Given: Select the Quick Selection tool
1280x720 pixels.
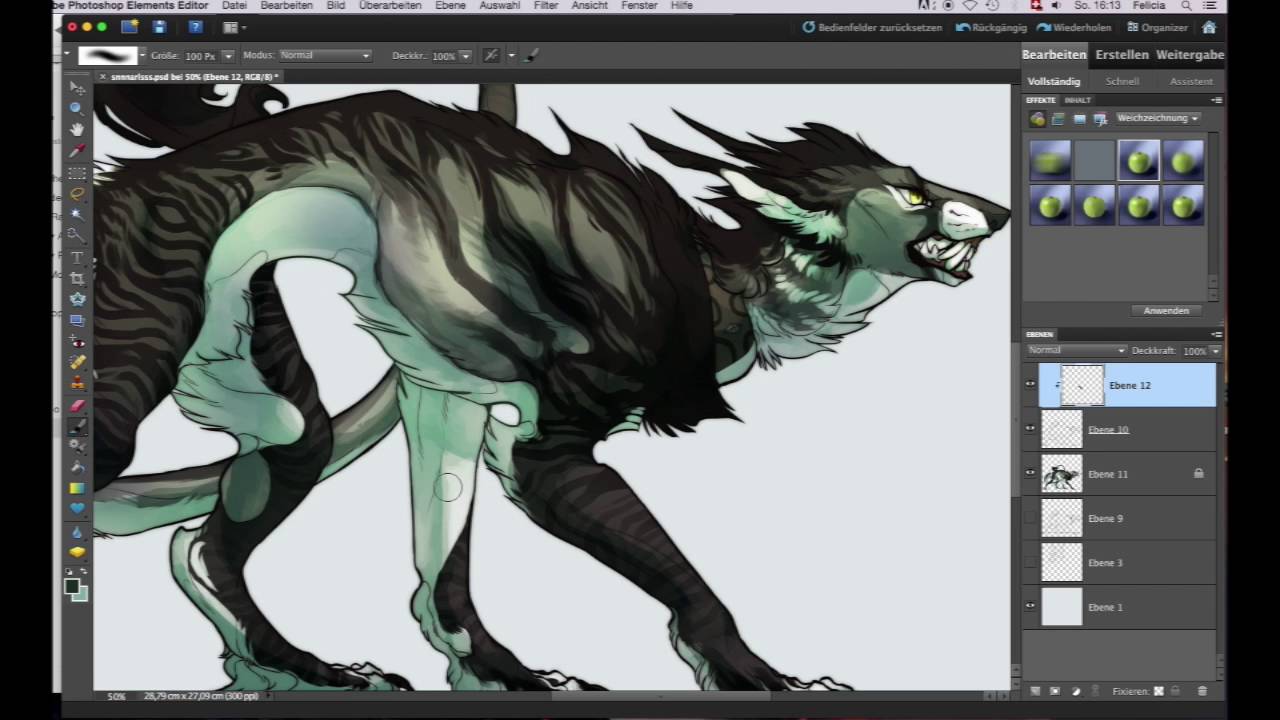Looking at the screenshot, I should [77, 236].
